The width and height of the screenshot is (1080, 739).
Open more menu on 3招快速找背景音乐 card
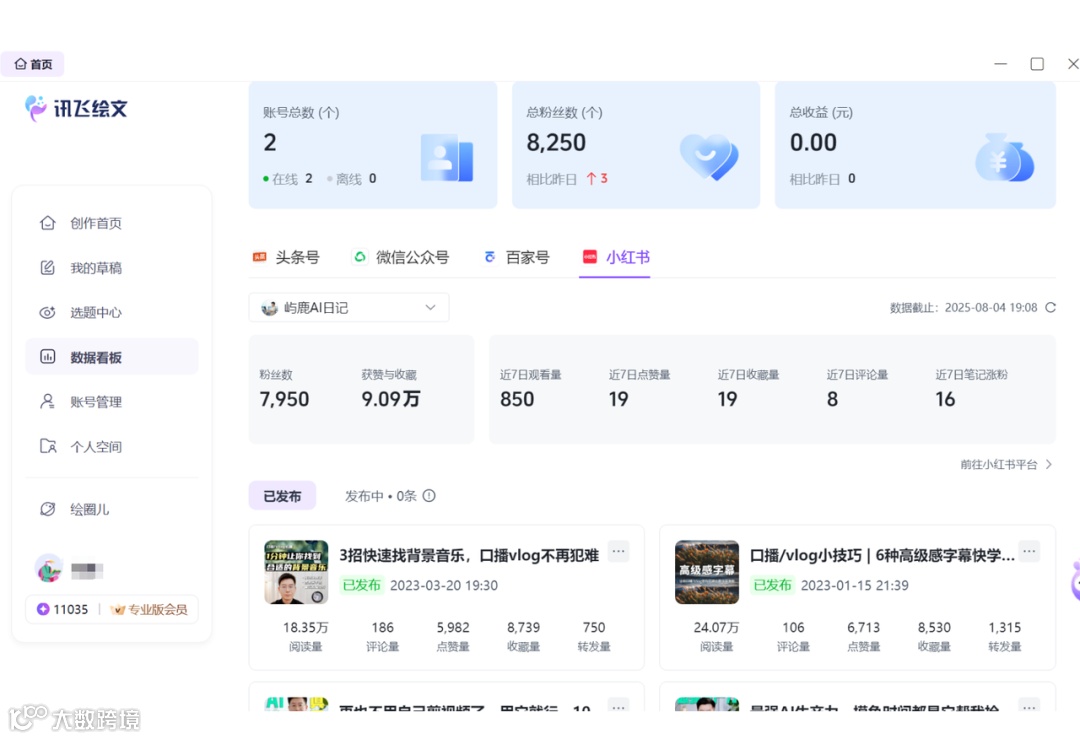(619, 552)
